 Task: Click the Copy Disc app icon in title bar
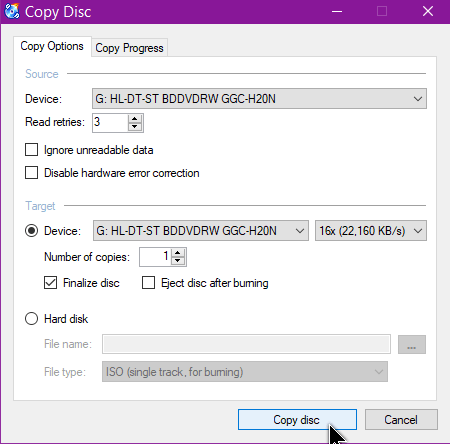(x=12, y=11)
